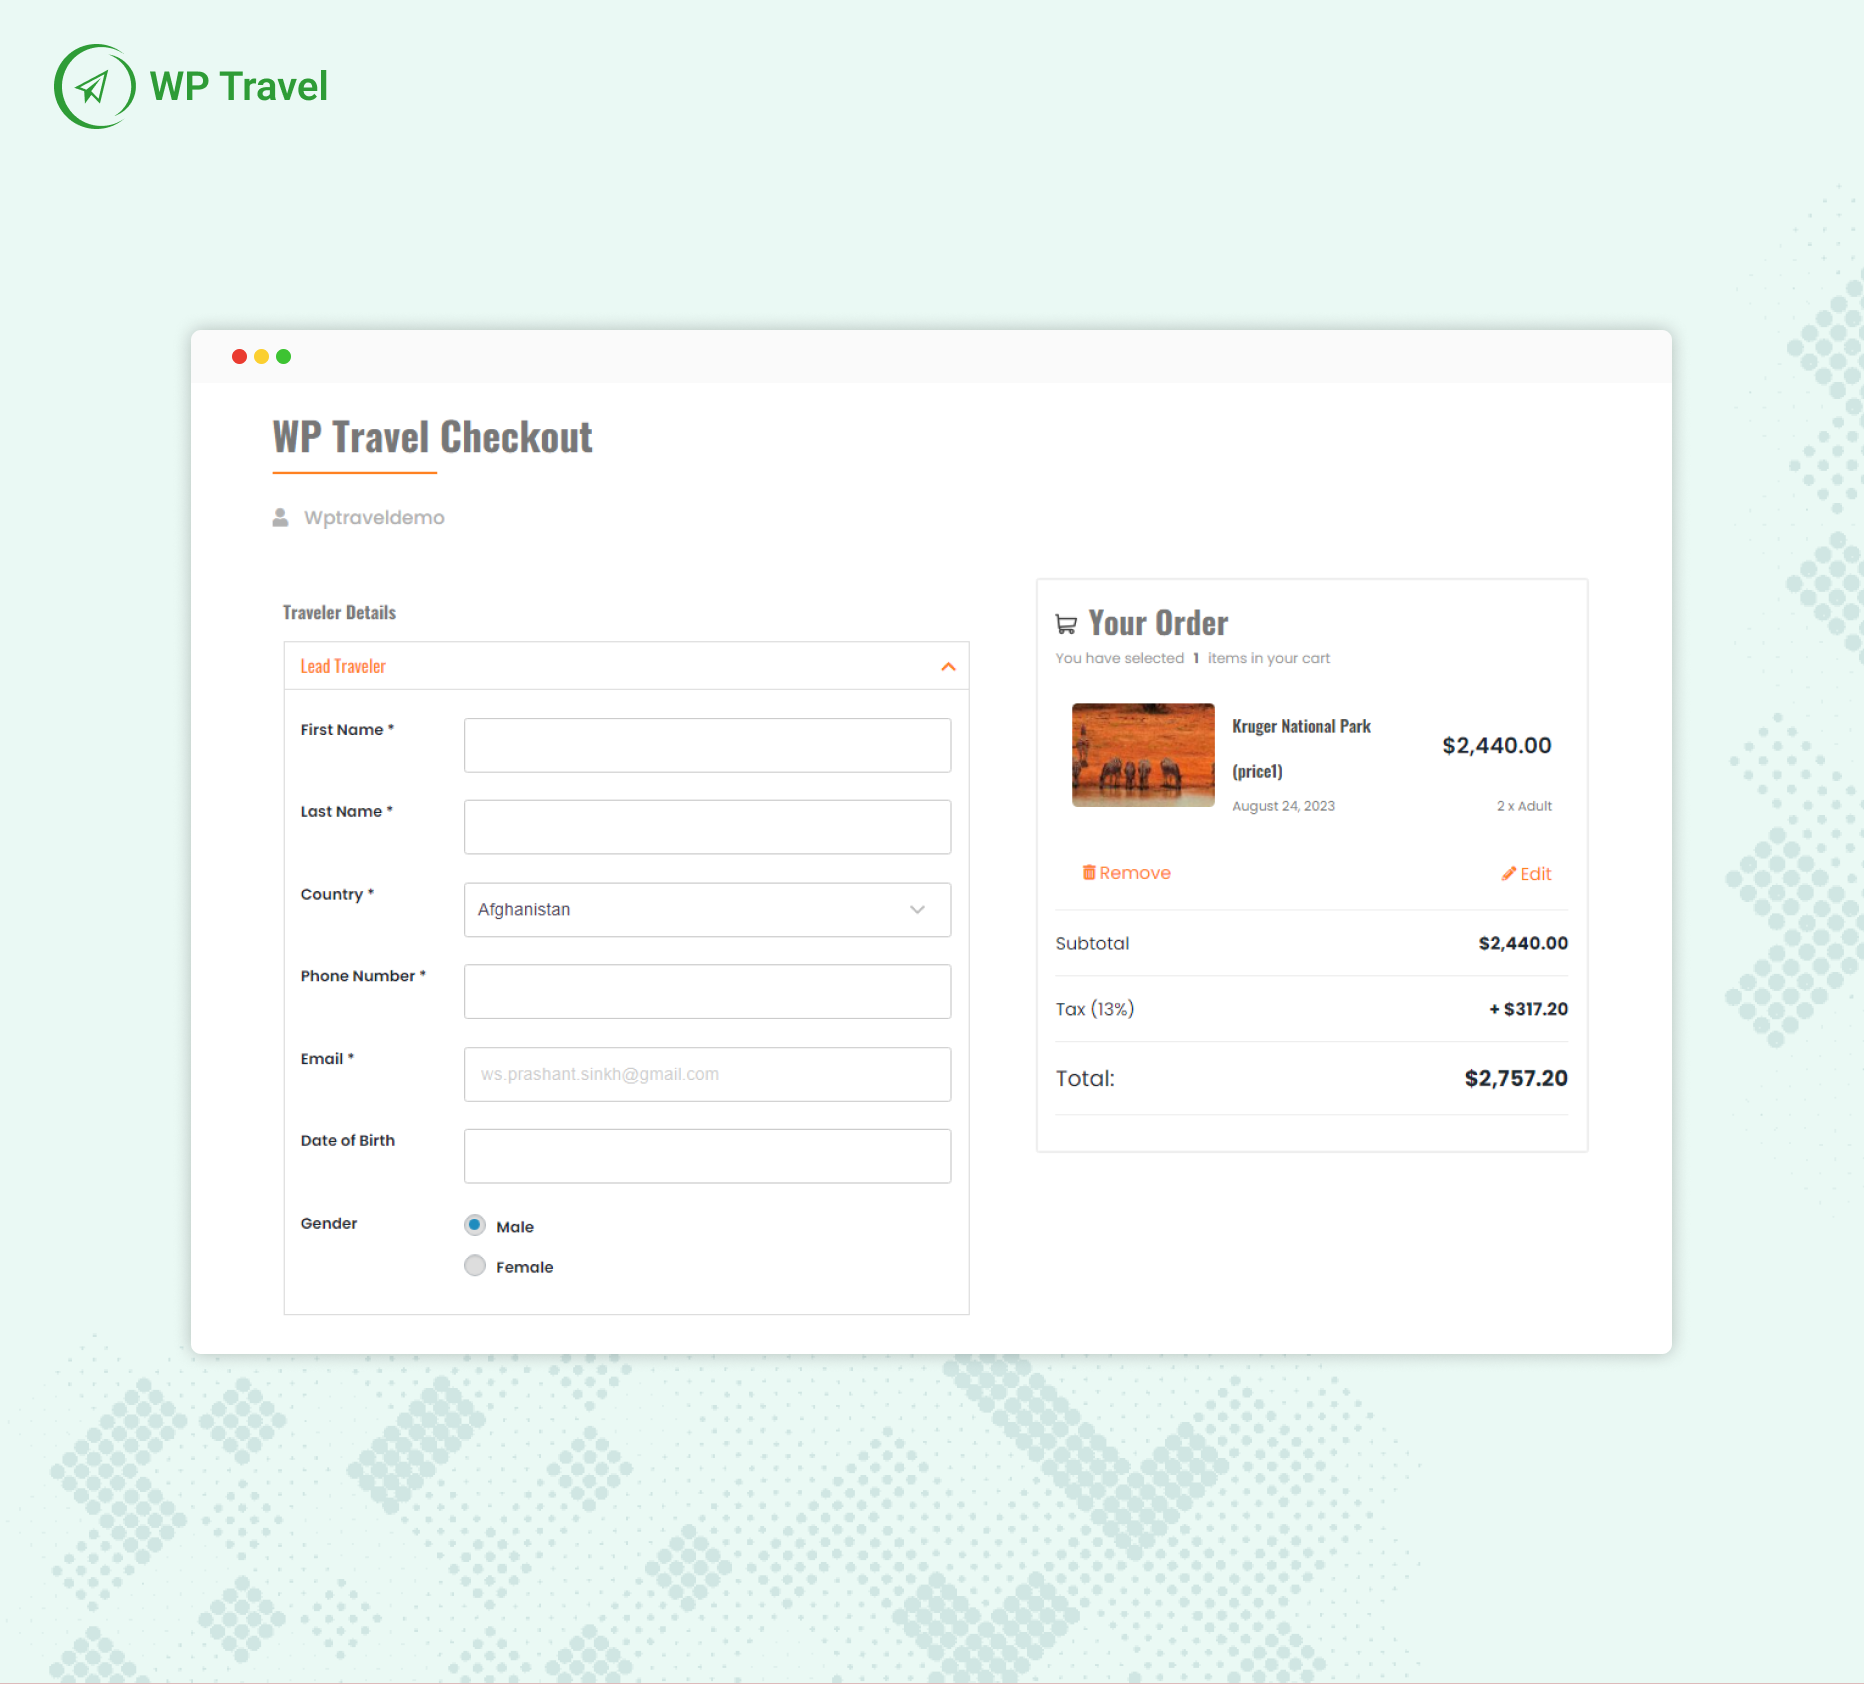
Task: Click the WP Travel Checkout heading
Action: pyautogui.click(x=433, y=437)
